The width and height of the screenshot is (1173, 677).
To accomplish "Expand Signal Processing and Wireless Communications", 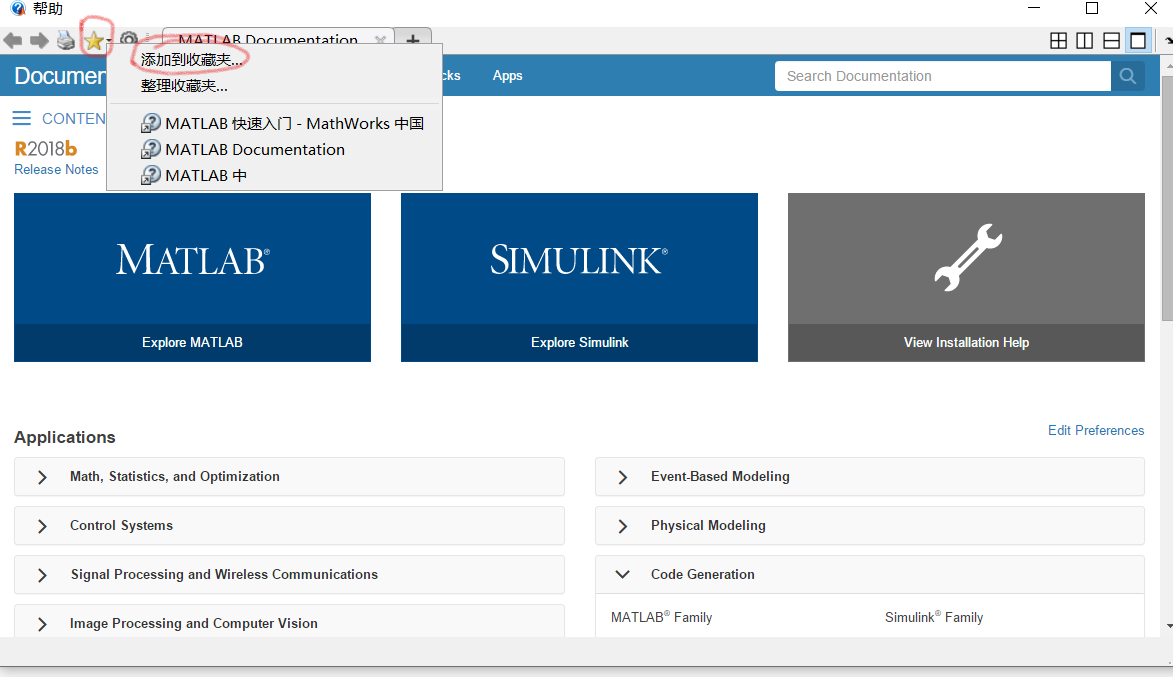I will click(289, 575).
